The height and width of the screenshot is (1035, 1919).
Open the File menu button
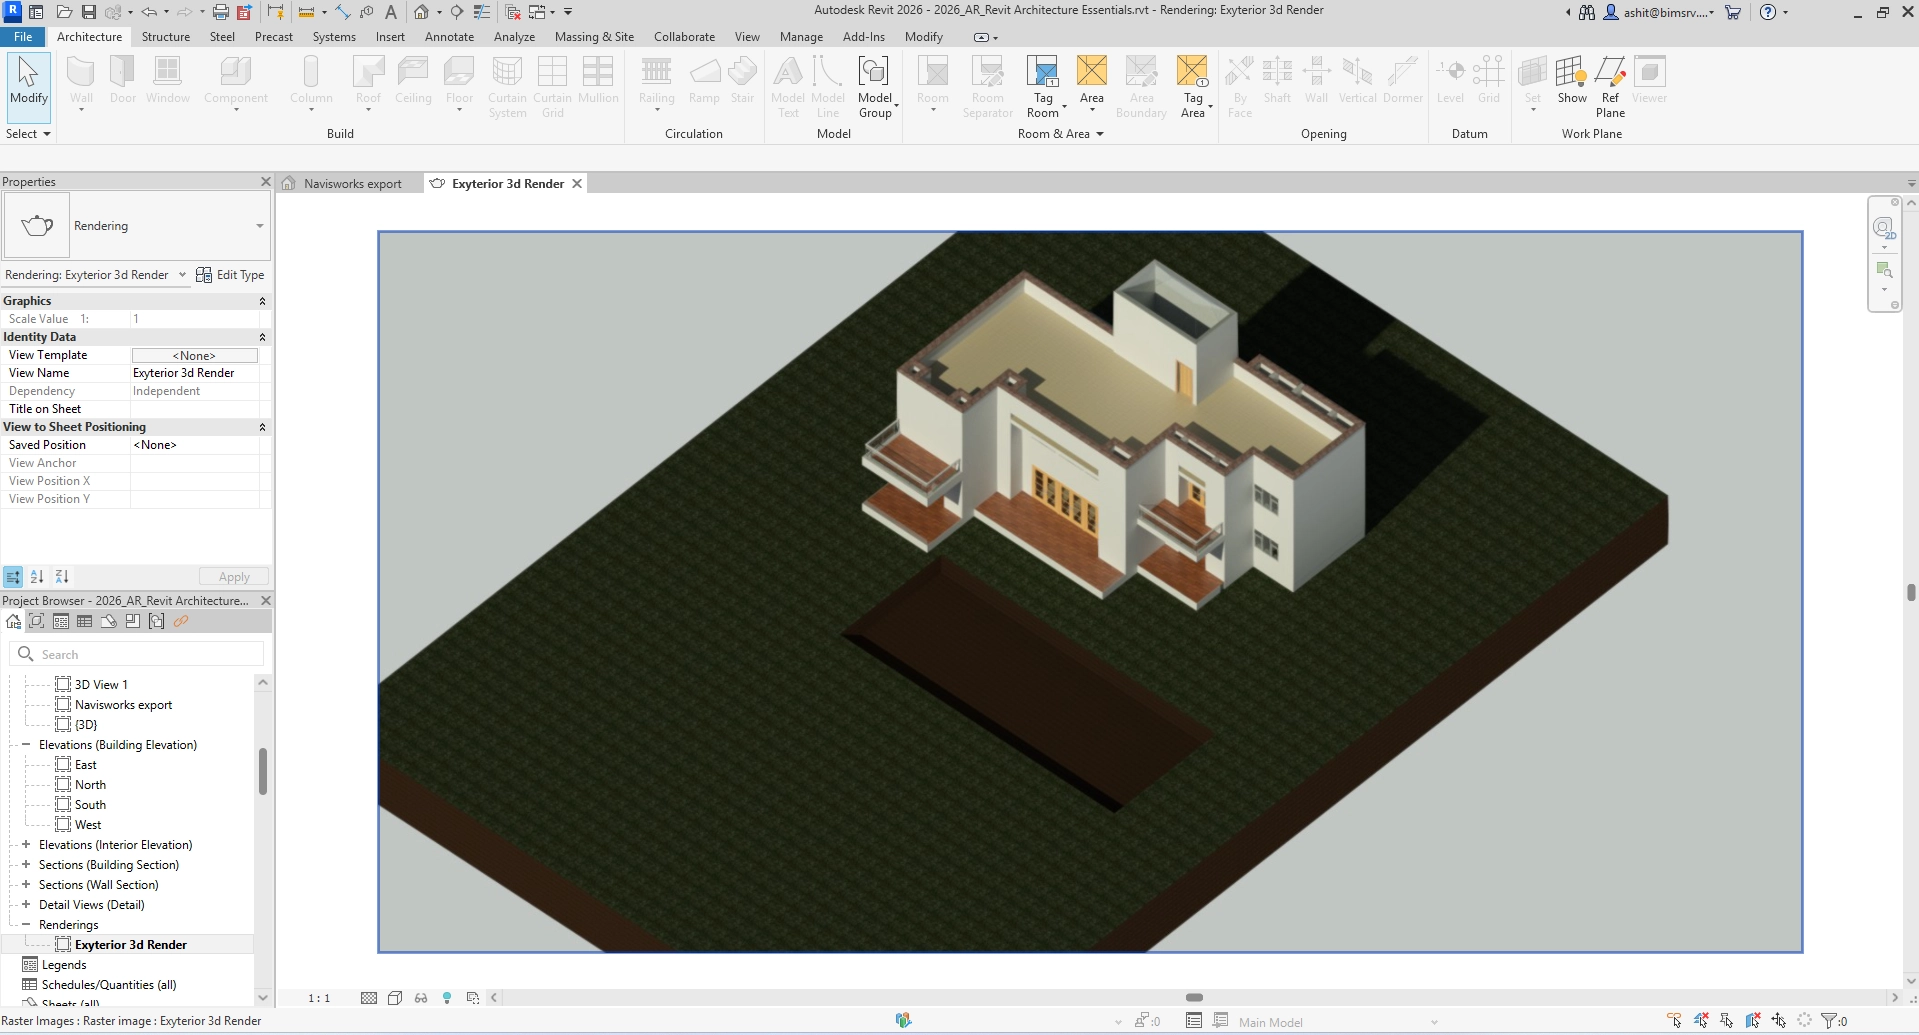23,37
